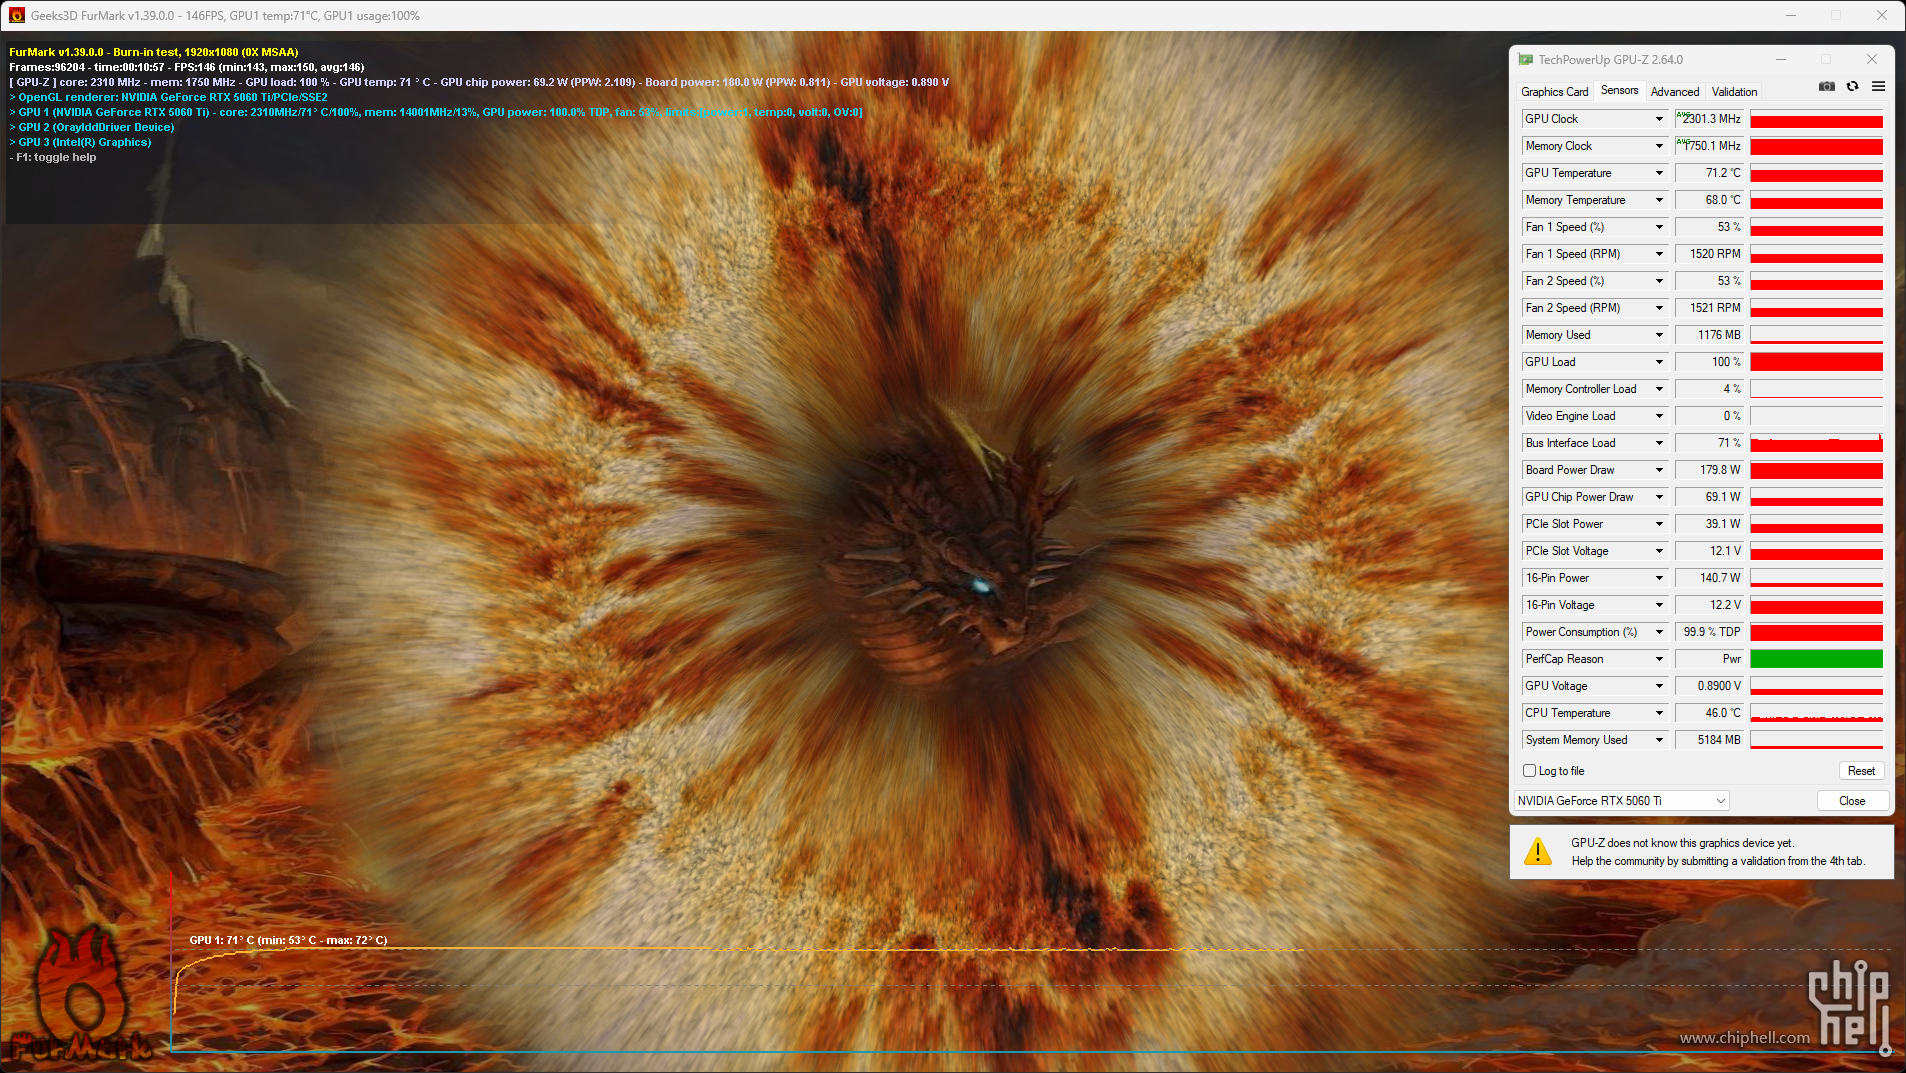Screen dimensions: 1906x1073
Task: Expand the Memory Temperature sensor dropdown
Action: (x=1659, y=200)
